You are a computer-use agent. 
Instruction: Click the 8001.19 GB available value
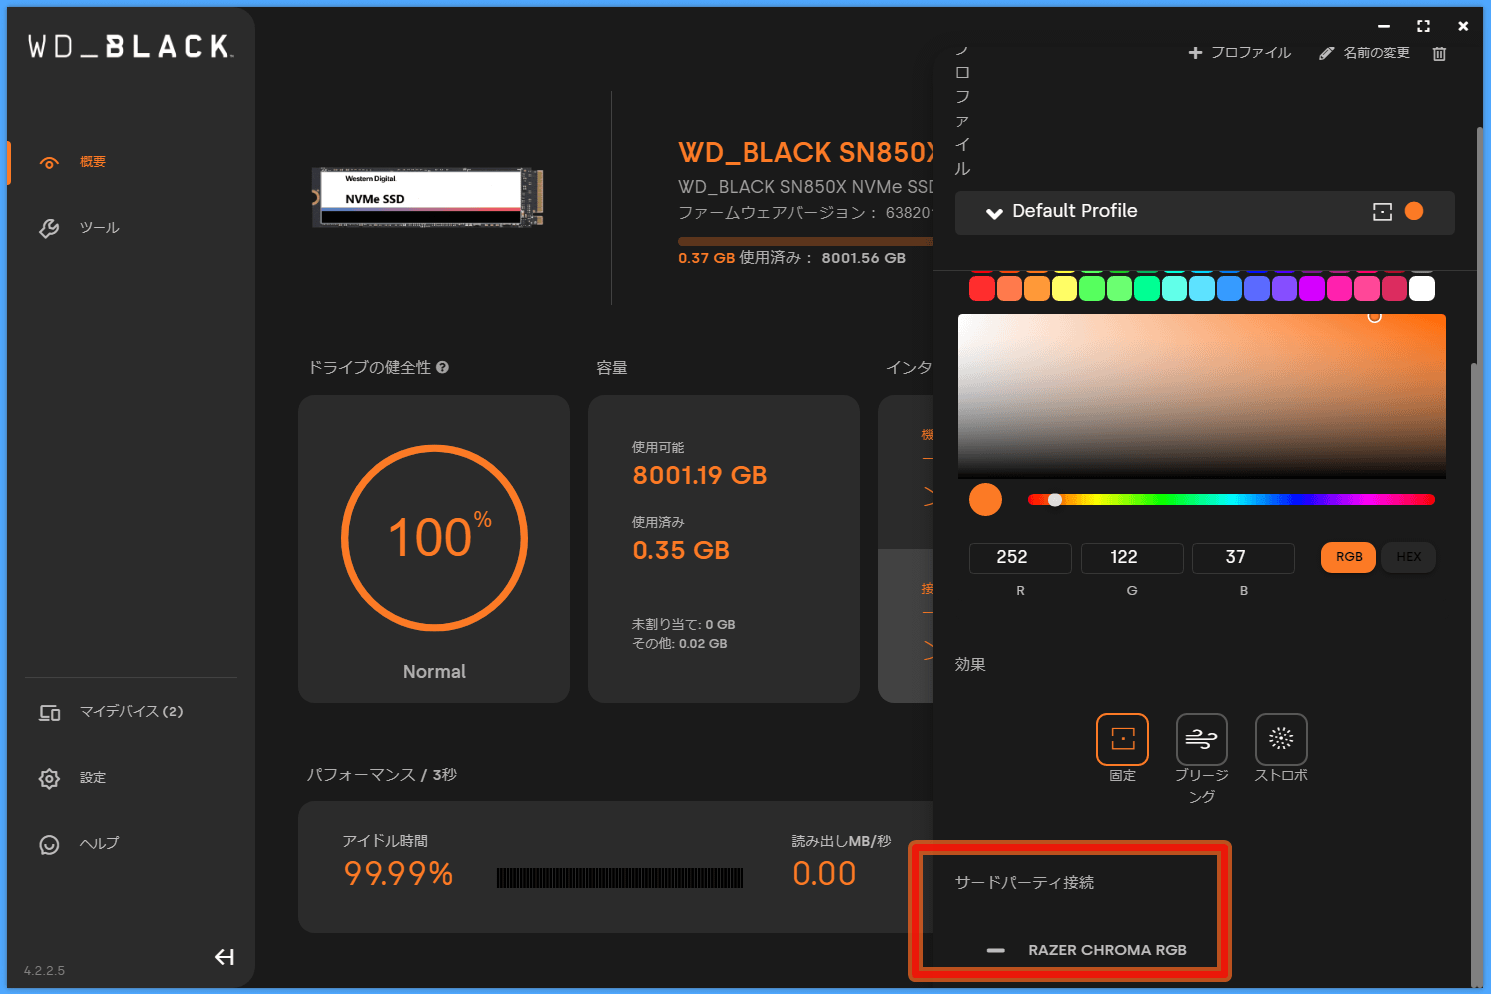700,475
